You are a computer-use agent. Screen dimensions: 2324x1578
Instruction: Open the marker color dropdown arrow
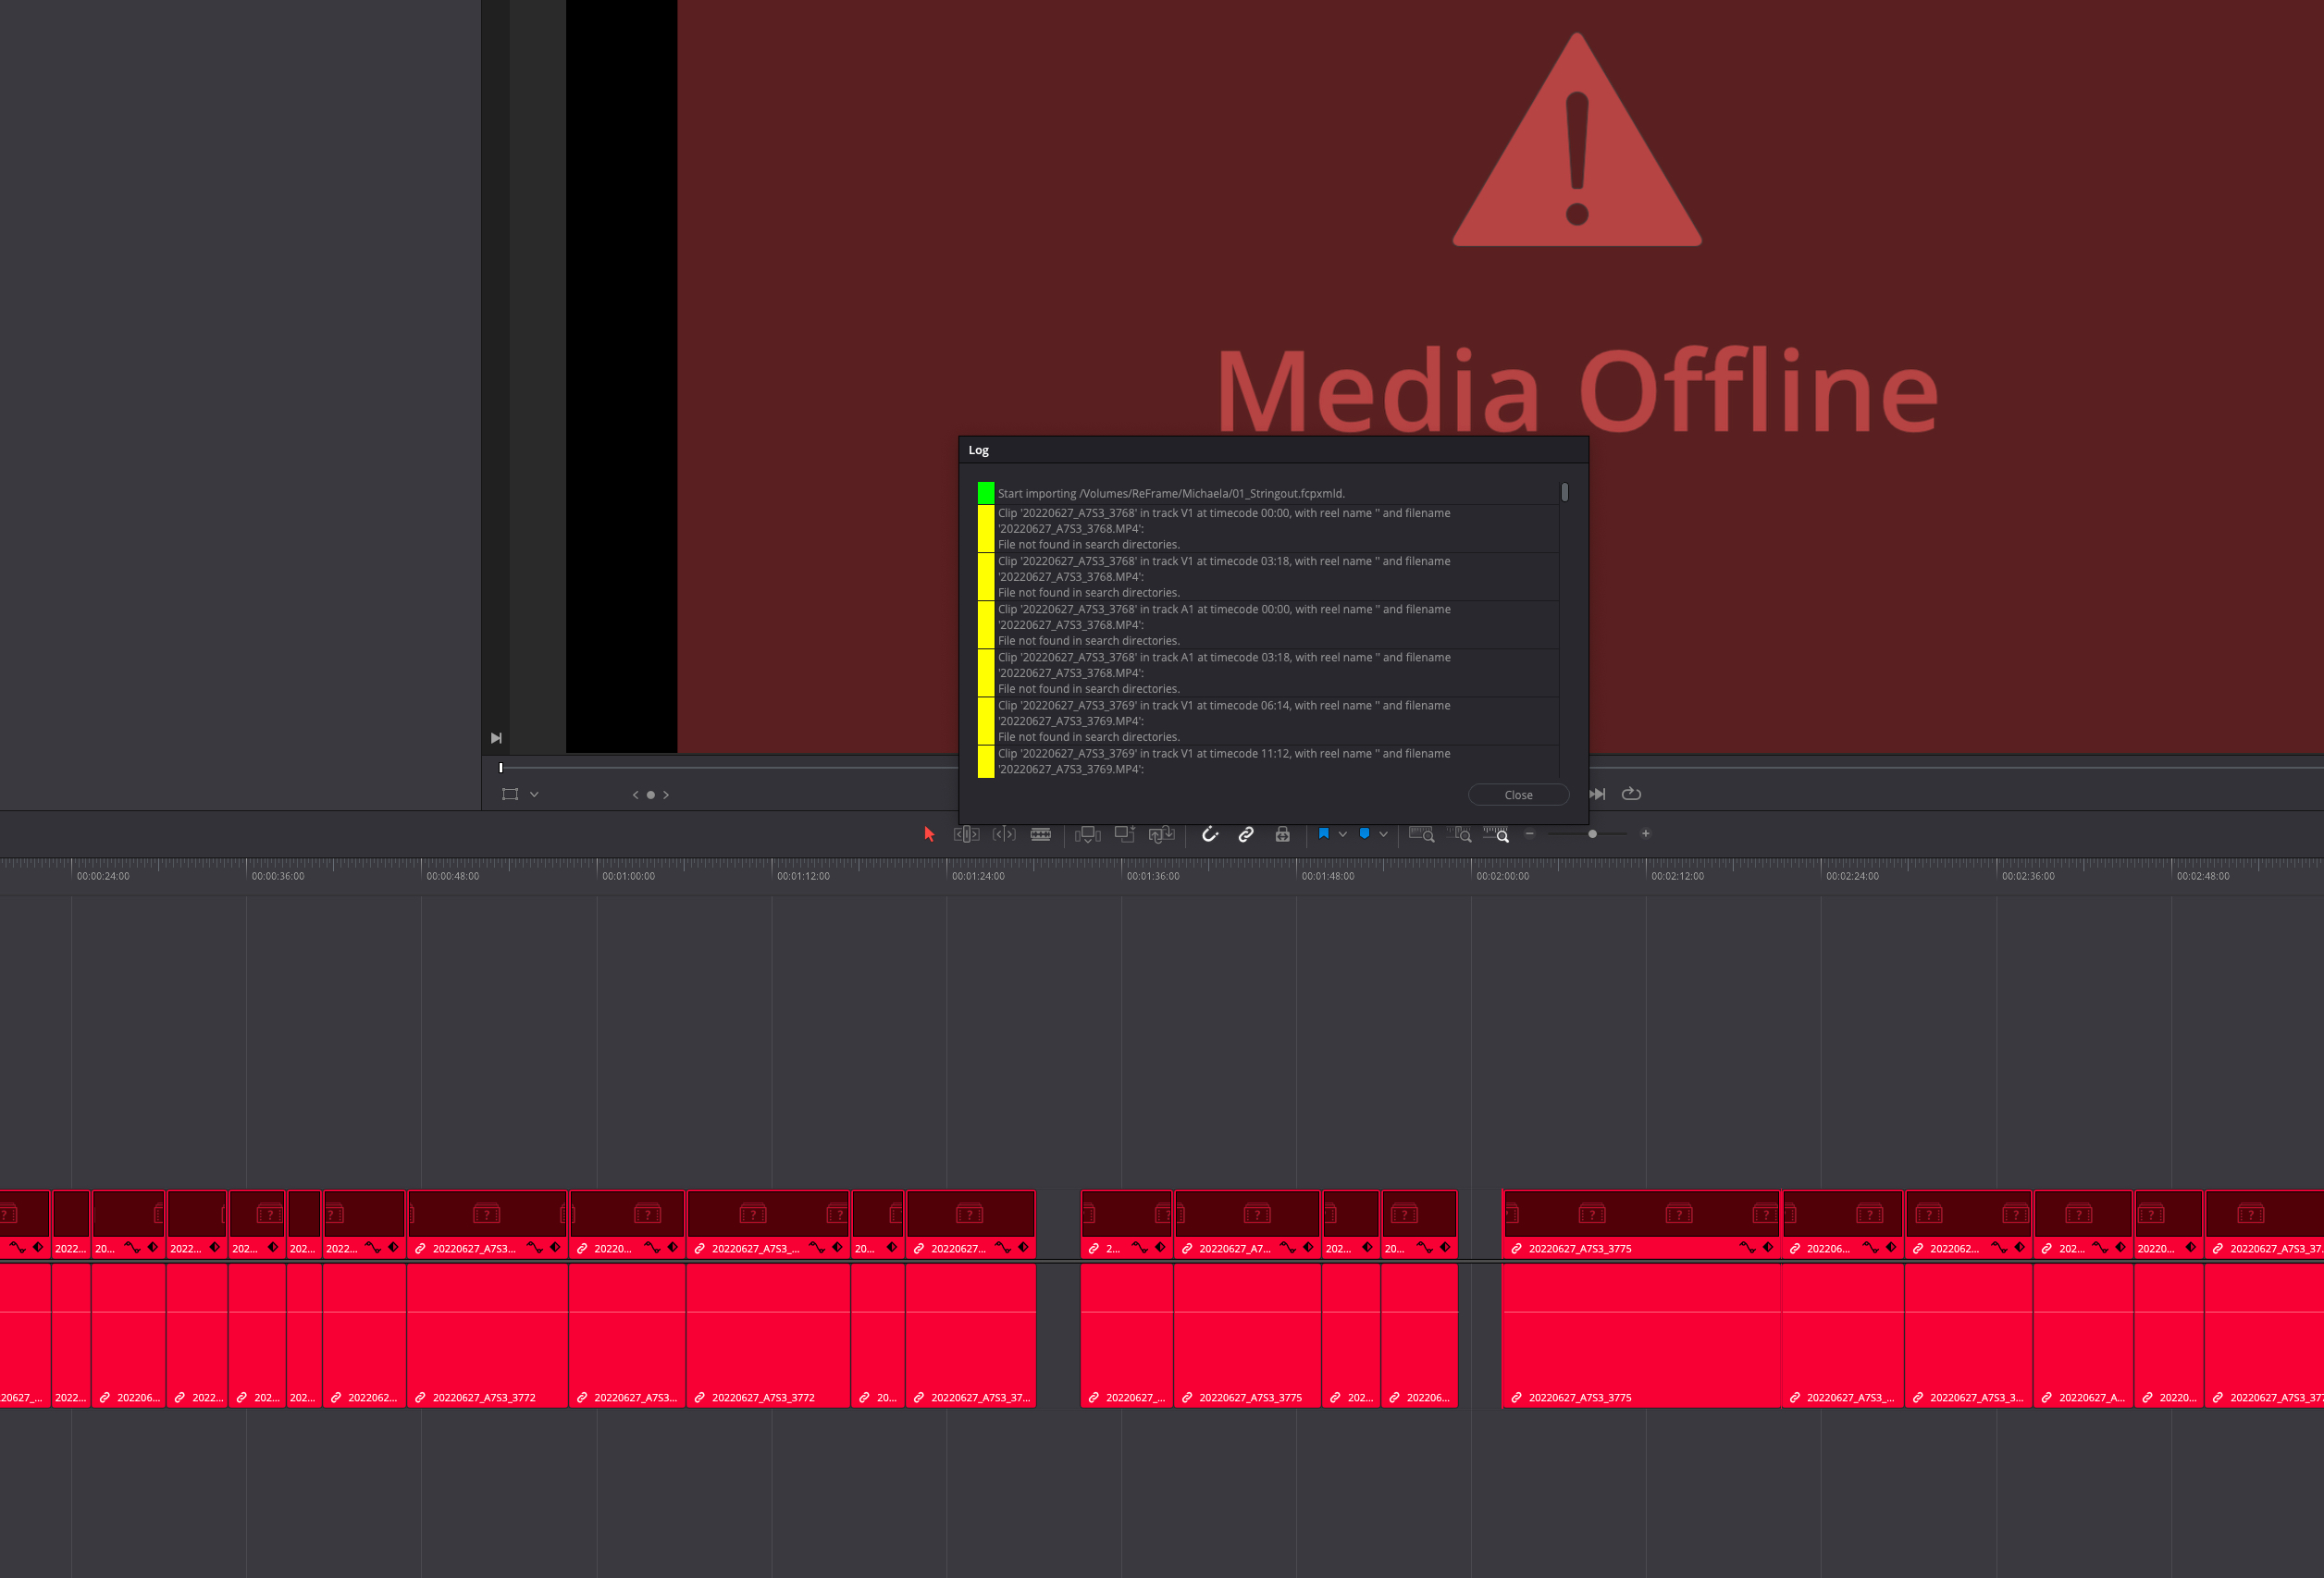point(1384,834)
